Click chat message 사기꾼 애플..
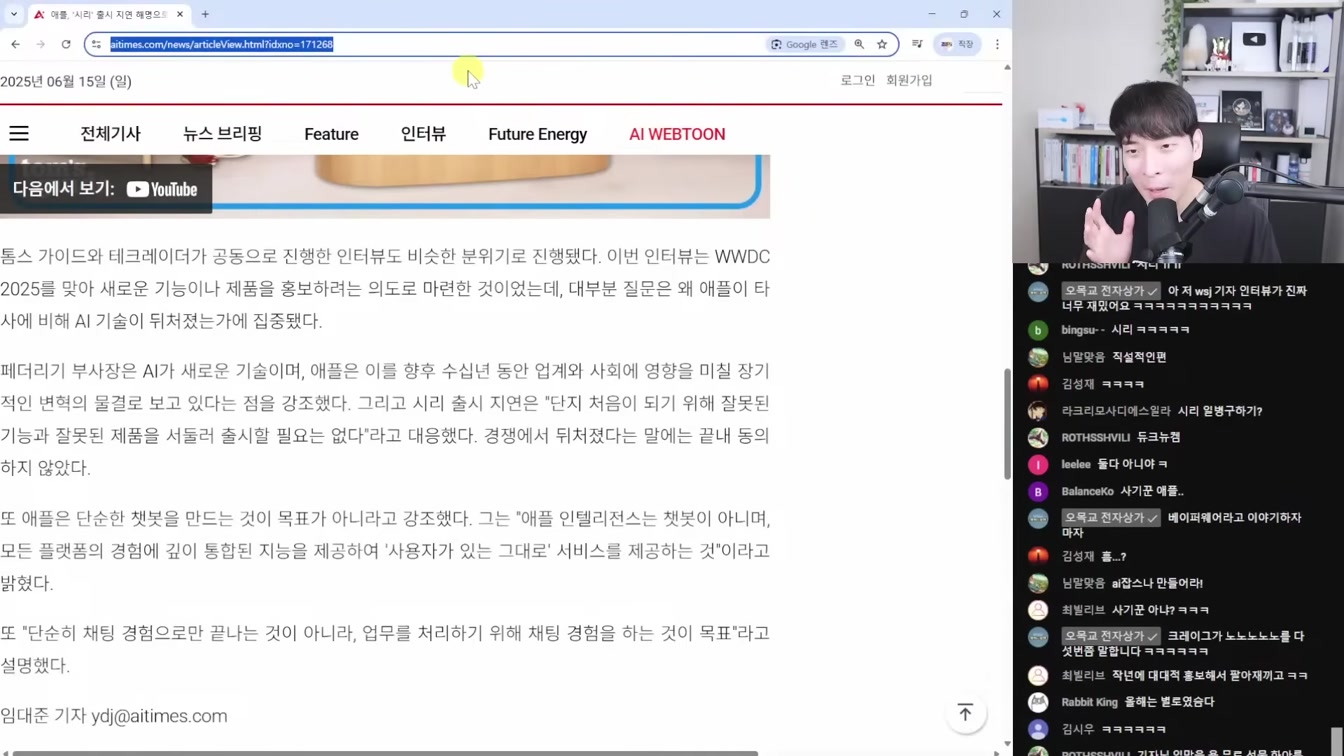This screenshot has width=1344, height=756. pyautogui.click(x=1151, y=491)
